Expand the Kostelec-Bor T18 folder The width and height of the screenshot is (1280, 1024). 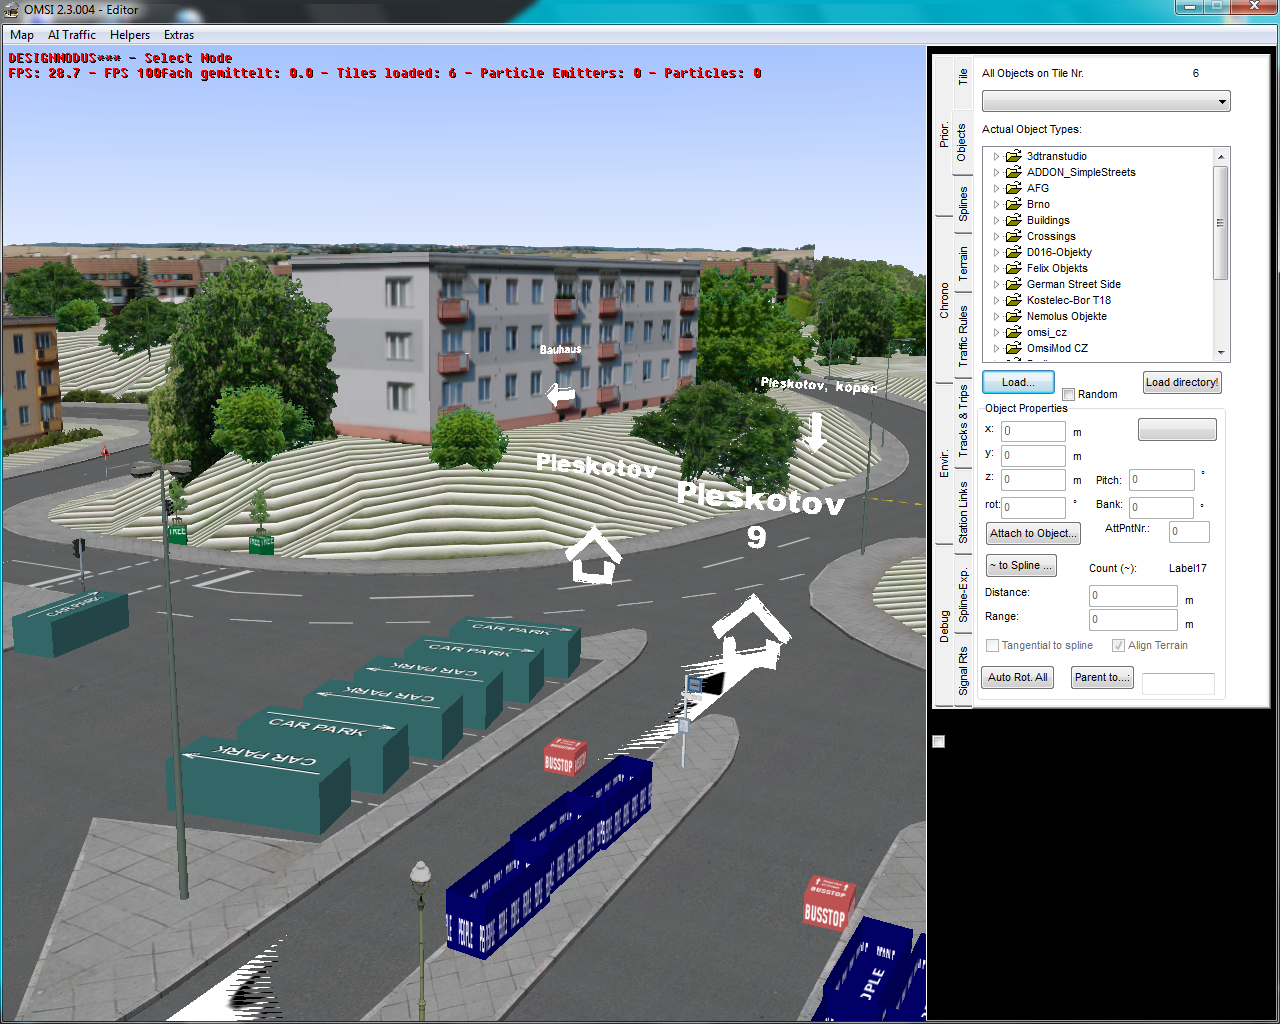click(996, 300)
